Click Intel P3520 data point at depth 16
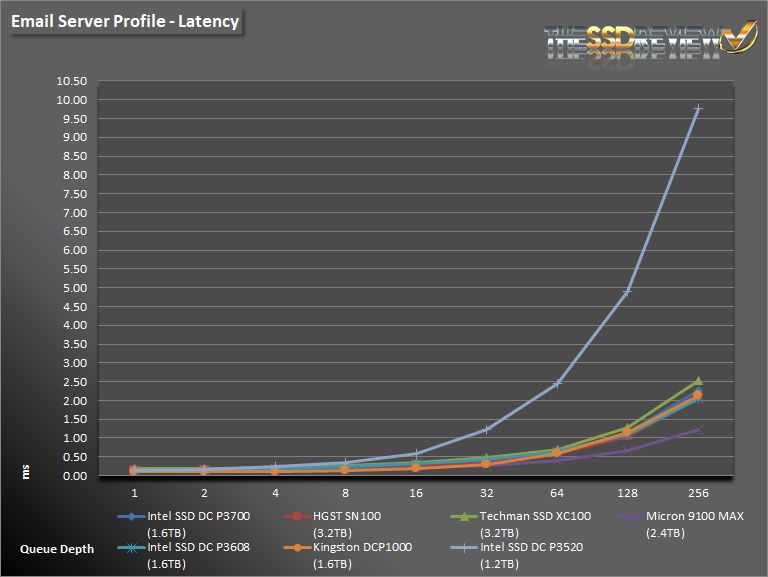Image resolution: width=768 pixels, height=577 pixels. click(416, 454)
